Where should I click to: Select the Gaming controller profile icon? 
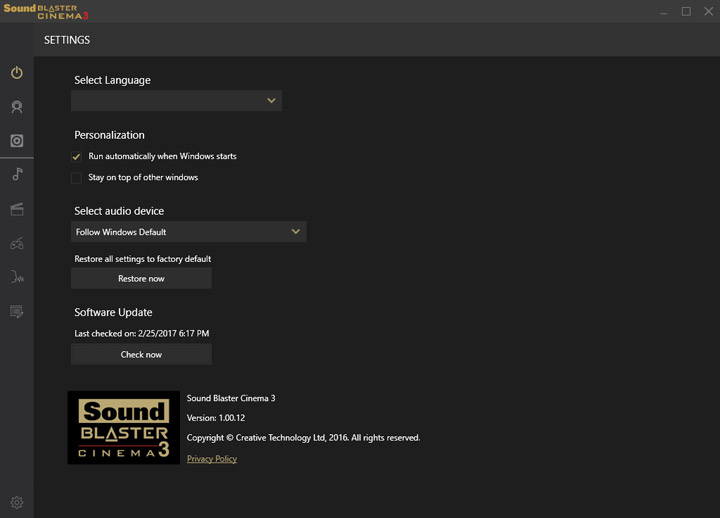(17, 243)
